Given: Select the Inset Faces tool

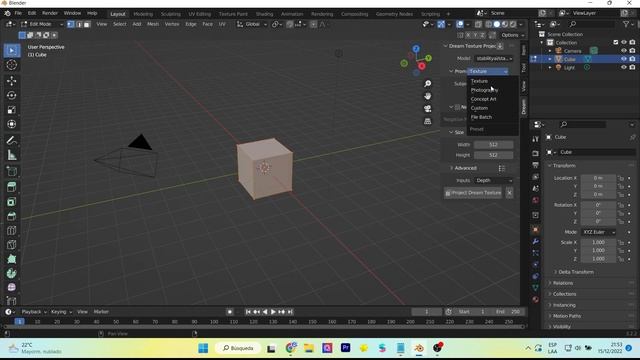Looking at the screenshot, I should pyautogui.click(x=11, y=202).
